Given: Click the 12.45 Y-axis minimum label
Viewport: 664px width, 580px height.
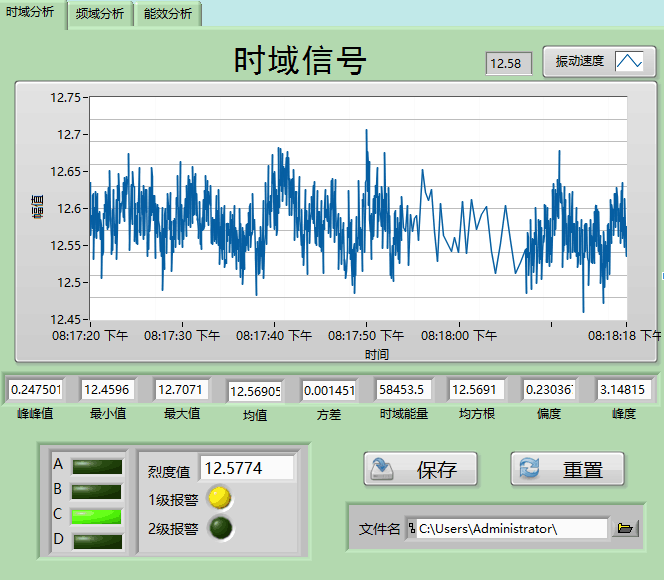Looking at the screenshot, I should [66, 319].
